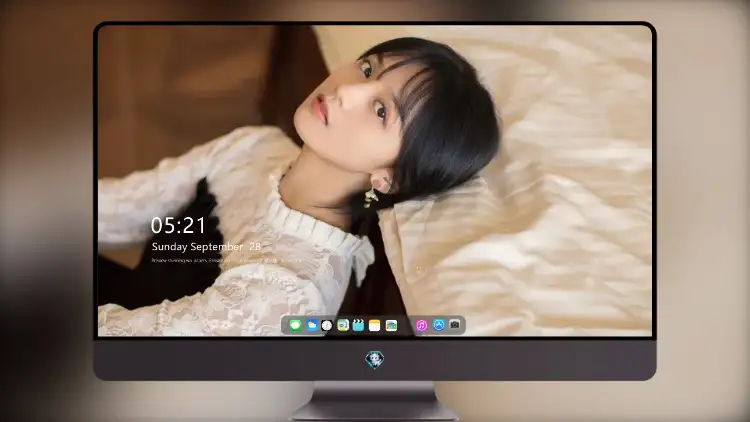The height and width of the screenshot is (422, 750).
Task: Open the blue App Store icon
Action: point(439,325)
